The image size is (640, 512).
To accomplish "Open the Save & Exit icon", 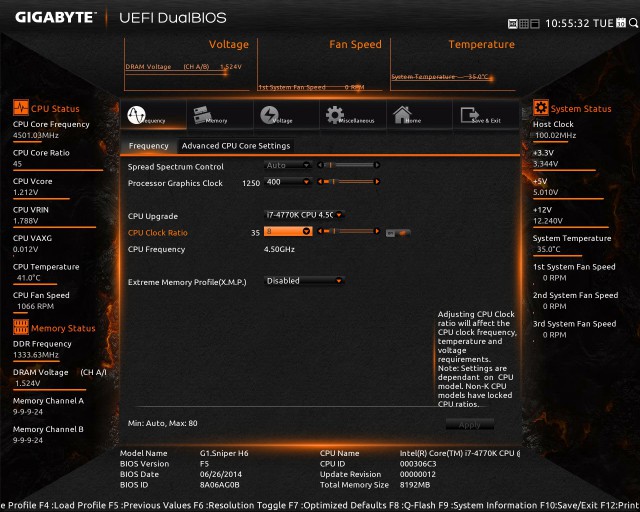I will pyautogui.click(x=469, y=115).
